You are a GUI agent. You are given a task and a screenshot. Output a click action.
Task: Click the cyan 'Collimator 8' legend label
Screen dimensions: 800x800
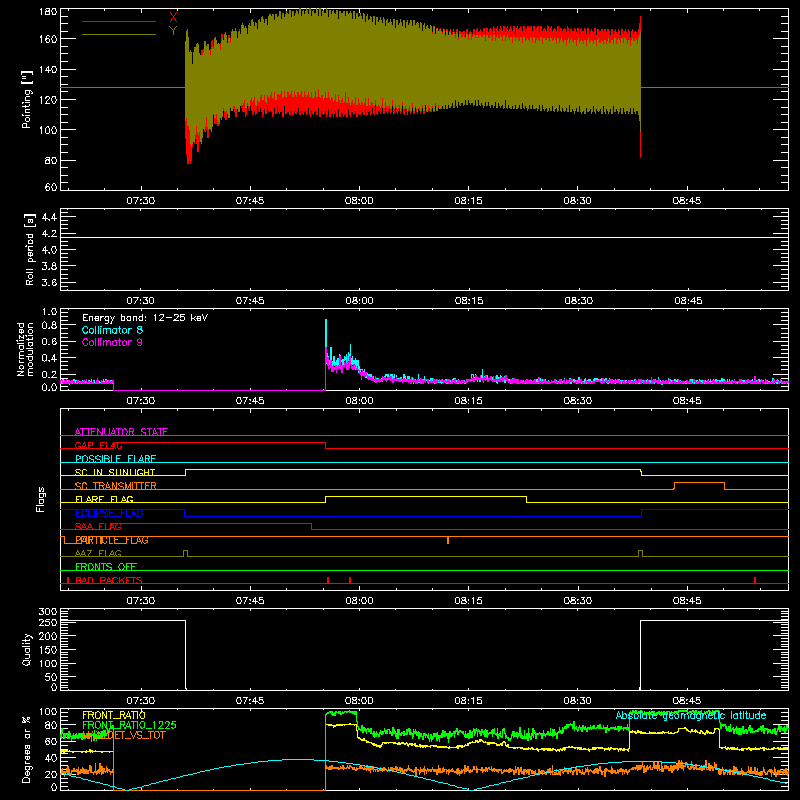[x=112, y=330]
